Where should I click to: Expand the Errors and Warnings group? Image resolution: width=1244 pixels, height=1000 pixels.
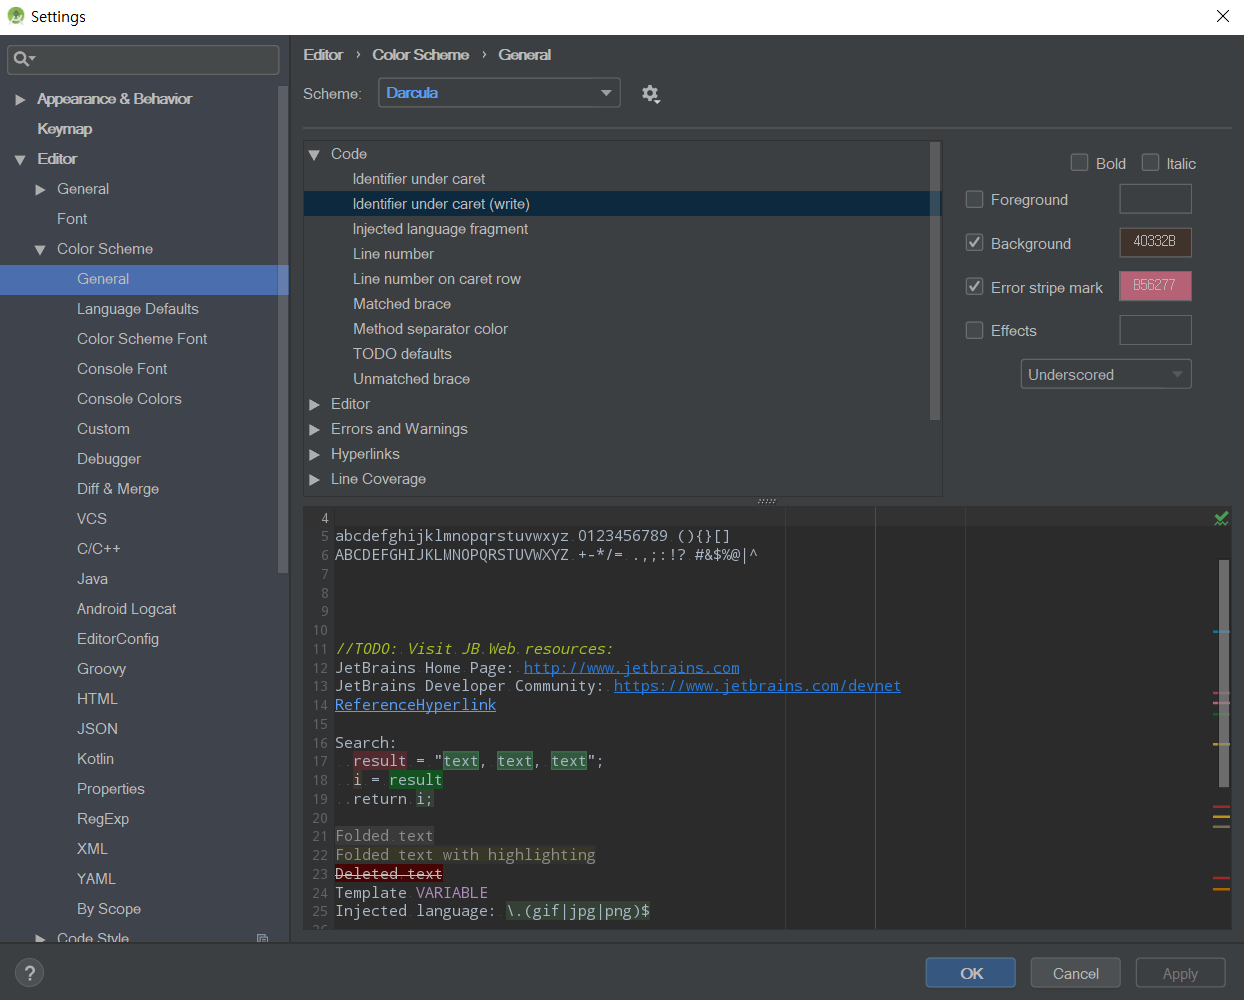pyautogui.click(x=314, y=429)
